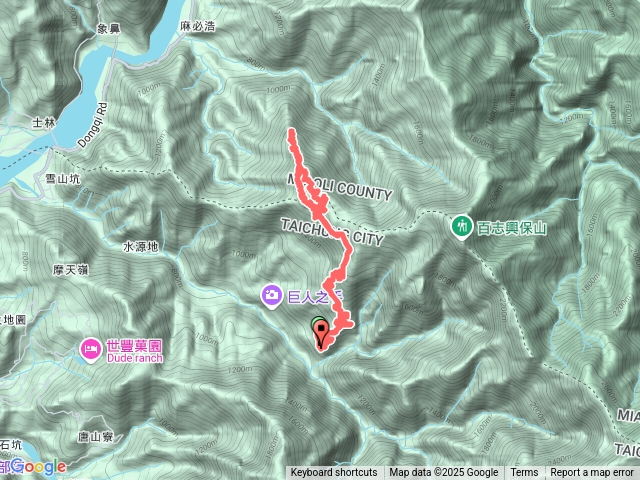Click the 巨人之手 camera photo marker
Screen dimensions: 640x480
point(272,295)
